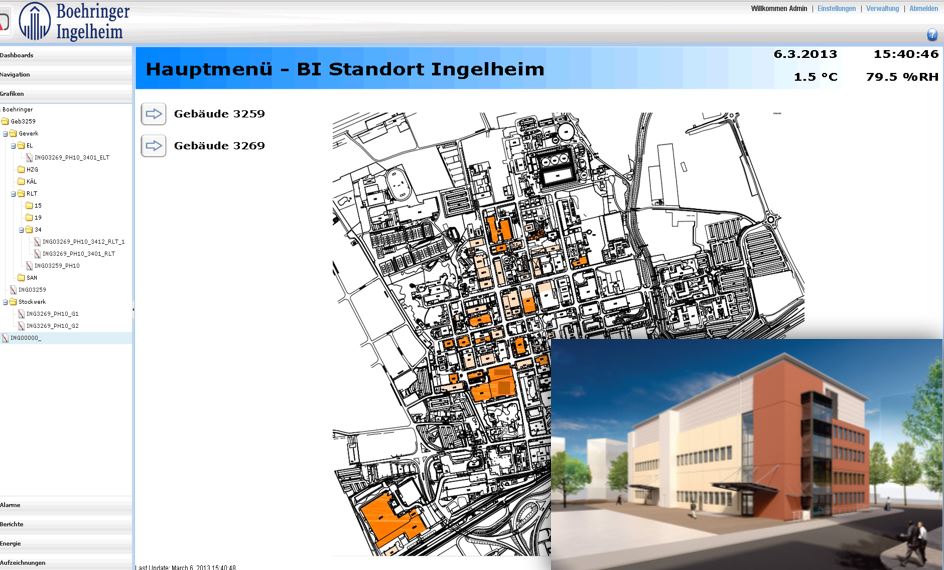Viewport: 944px width, 570px height.
Task: Open ING3269_PH10_G2 floor graphic icon
Action: [21, 326]
